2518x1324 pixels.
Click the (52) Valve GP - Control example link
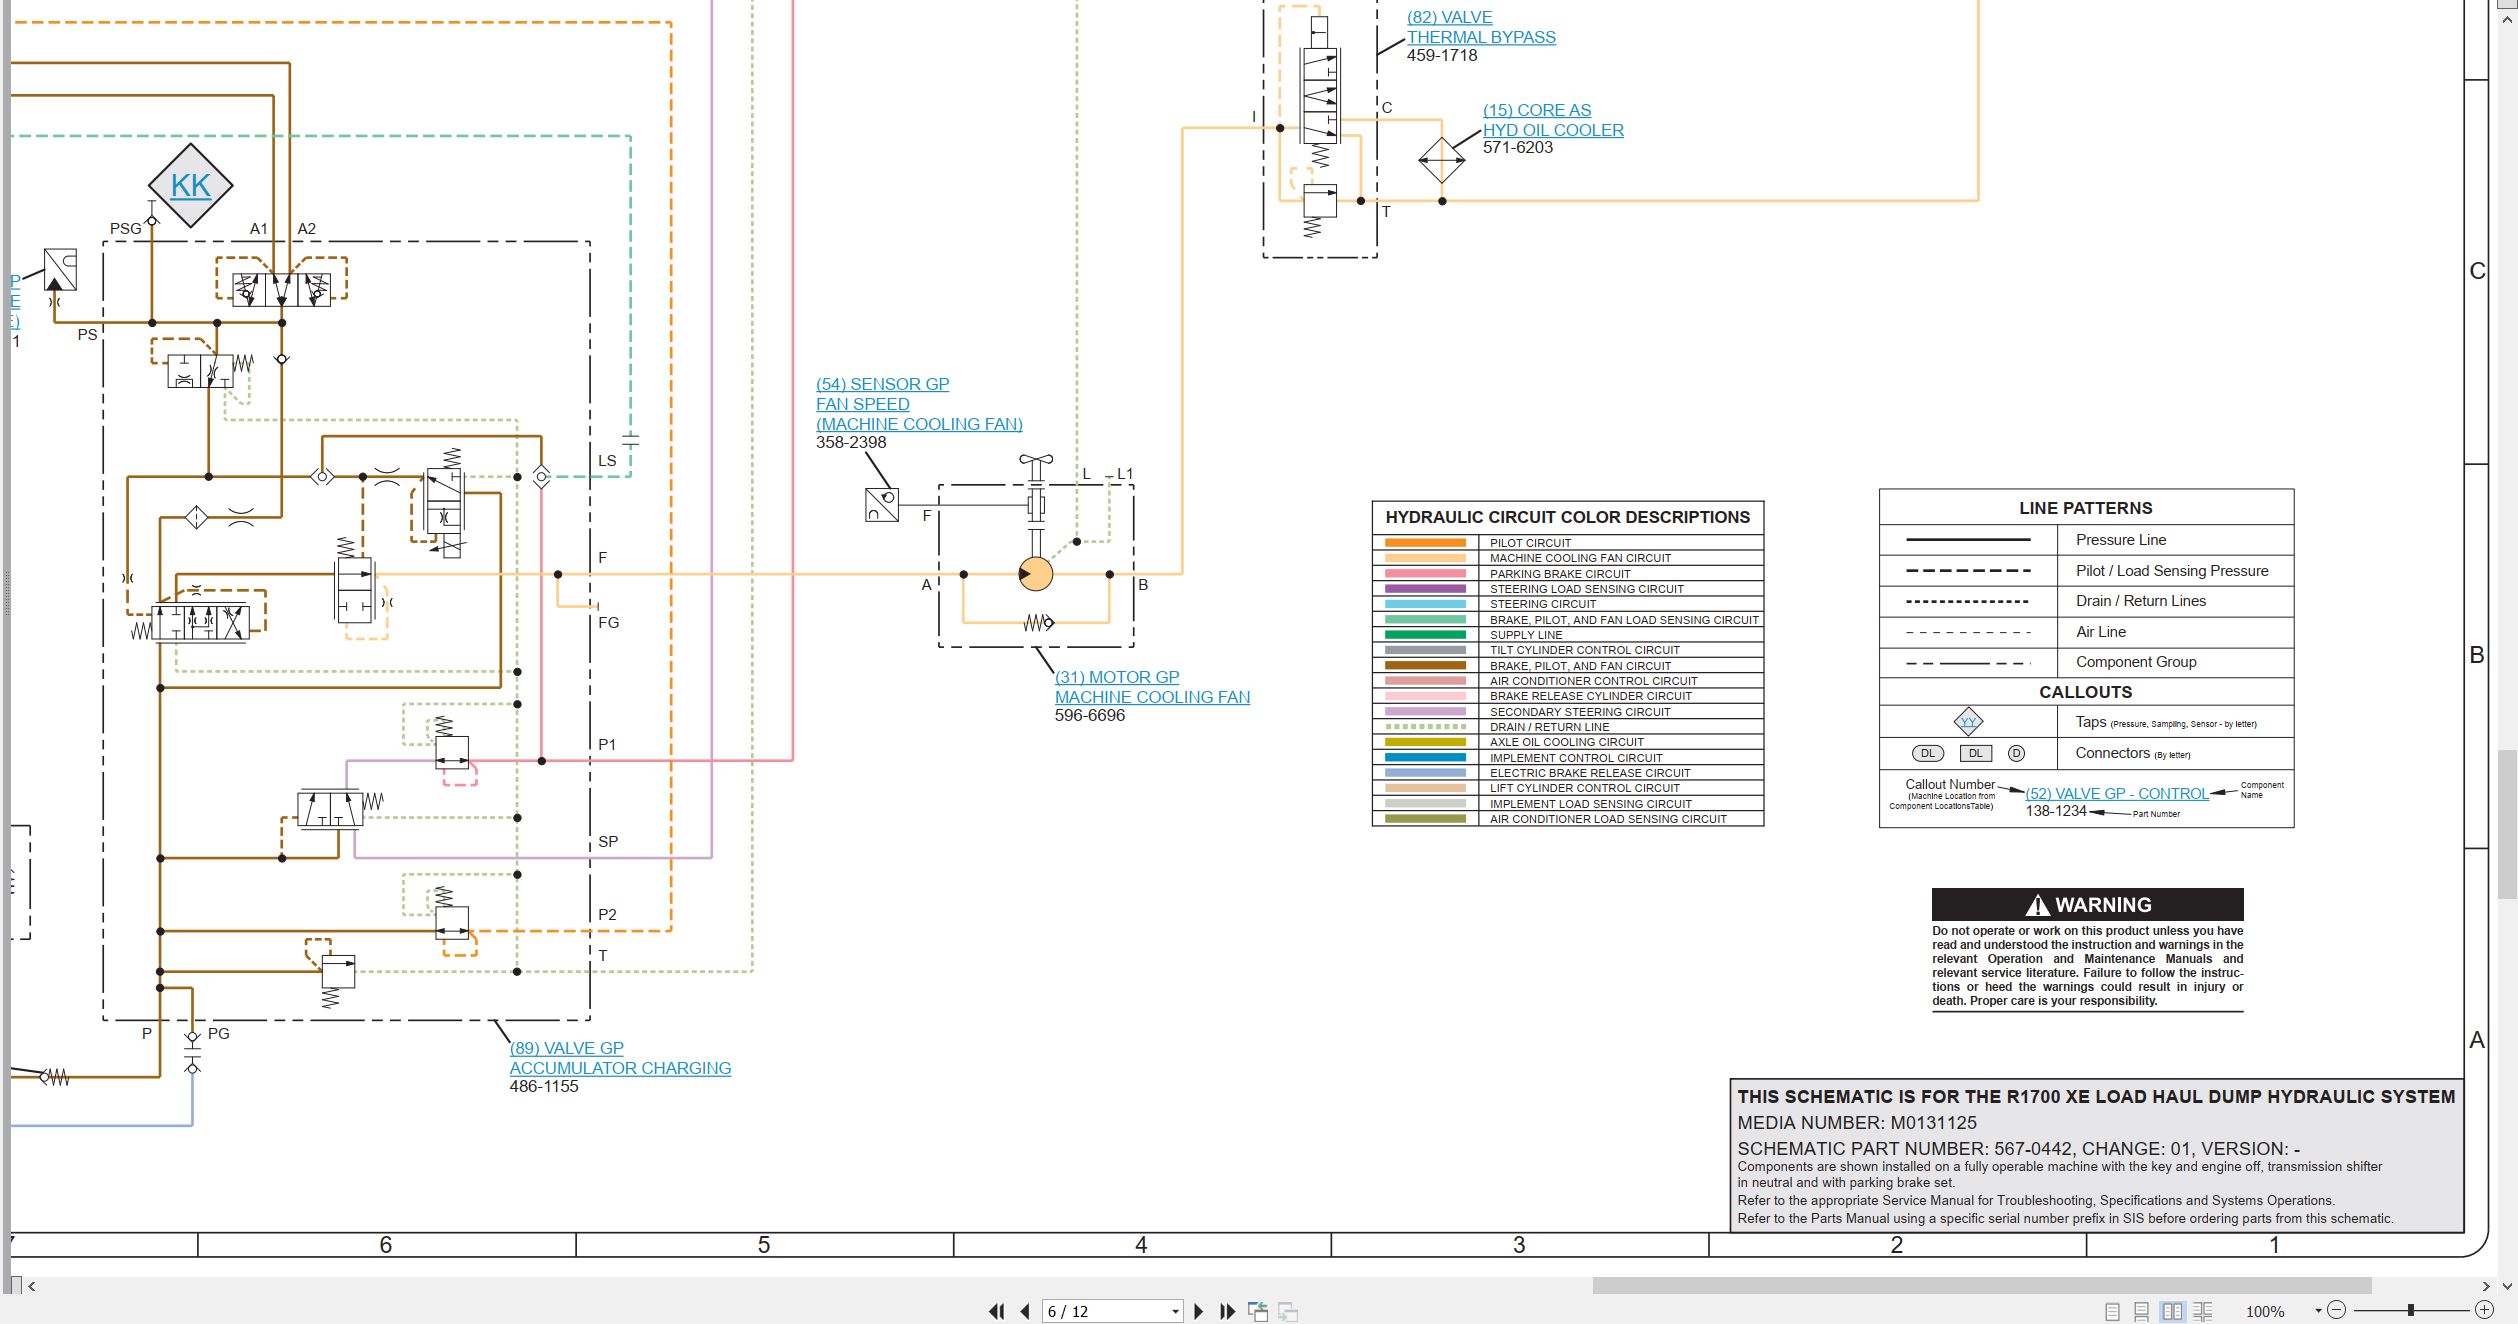(x=2116, y=794)
